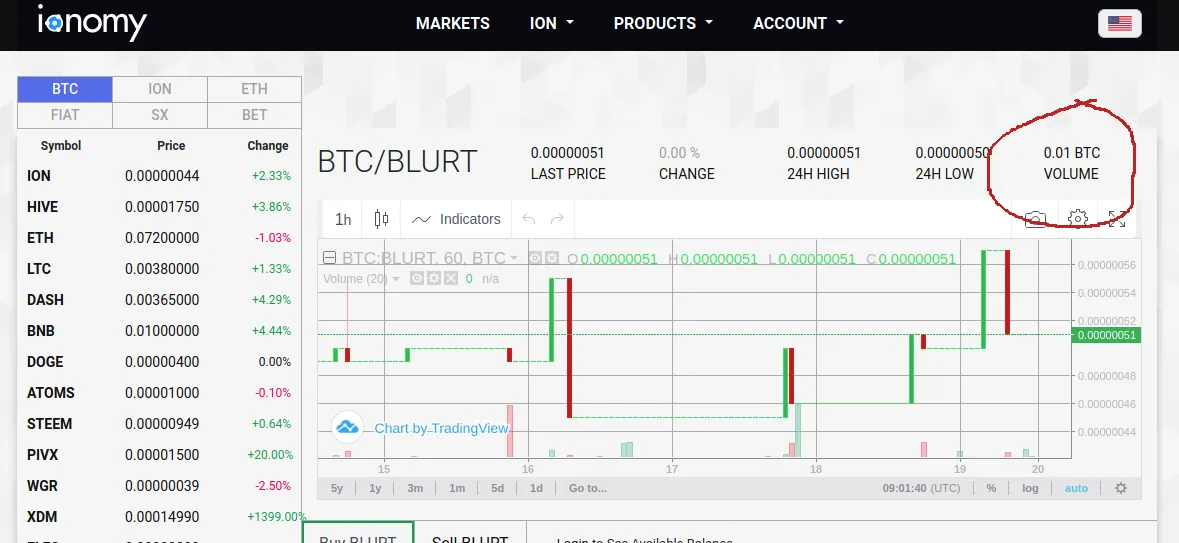Click the 0.00000051 current price label
1179x543 pixels.
pos(1109,335)
